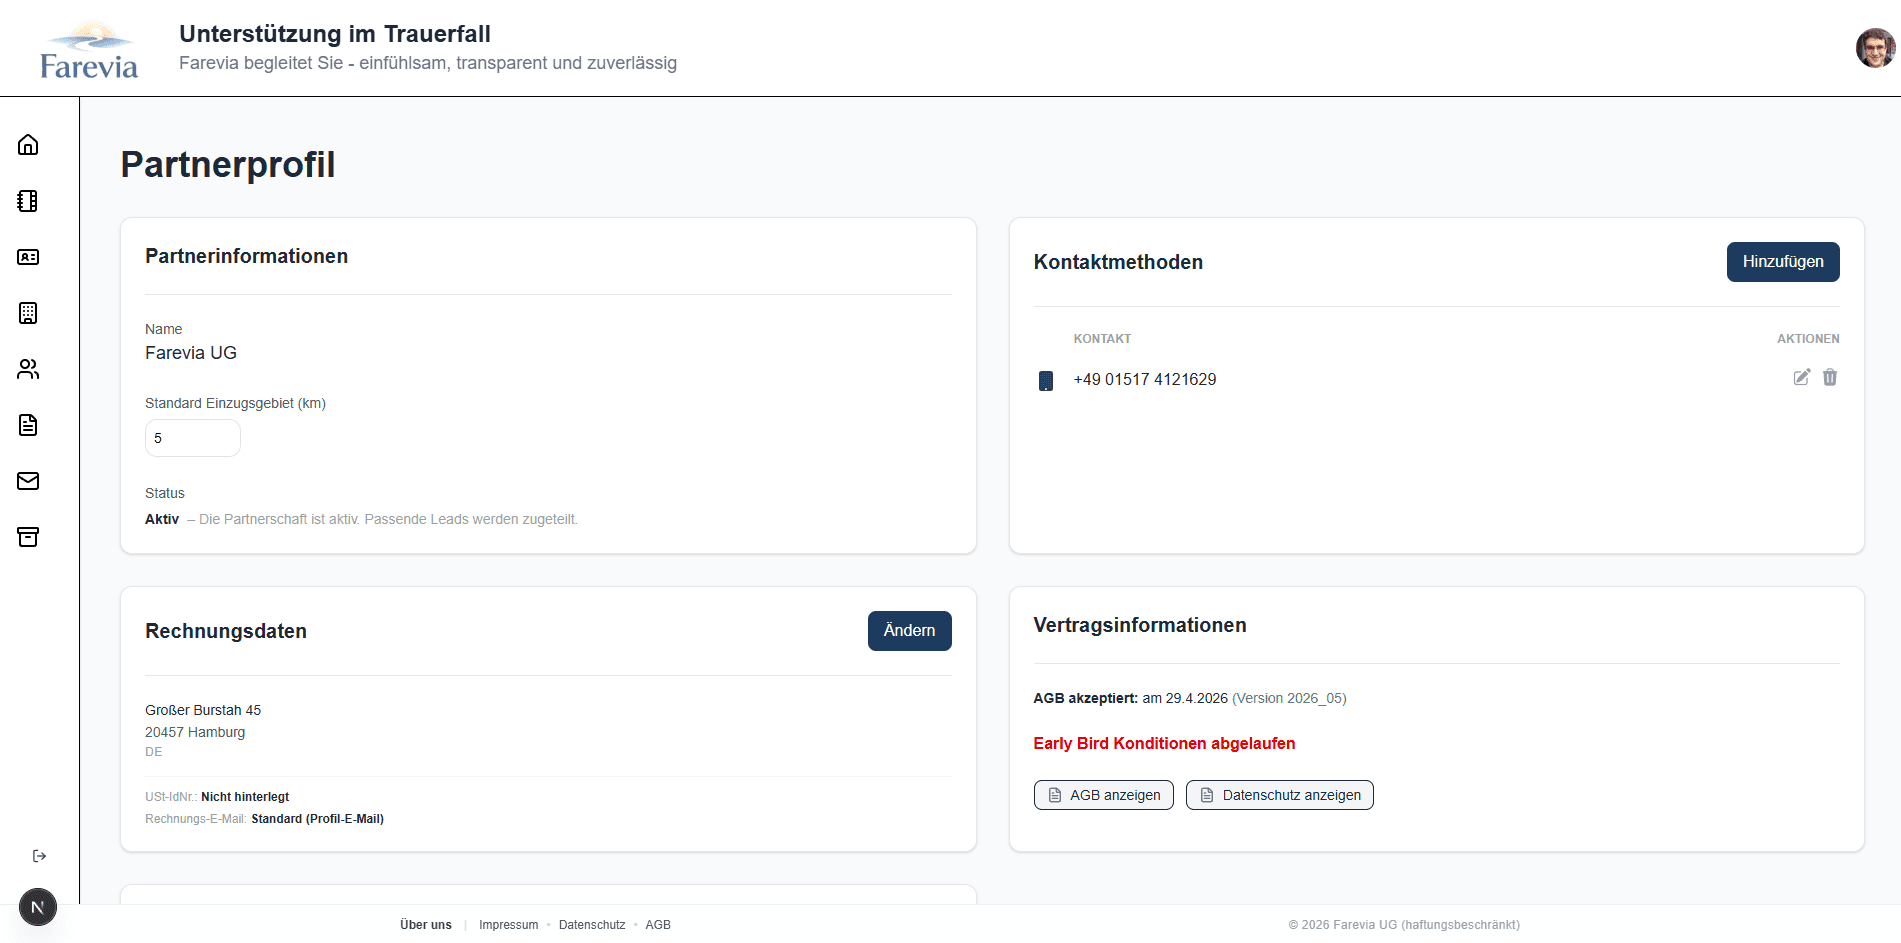
Task: Click the Partnerprofil page heading
Action: tap(228, 165)
